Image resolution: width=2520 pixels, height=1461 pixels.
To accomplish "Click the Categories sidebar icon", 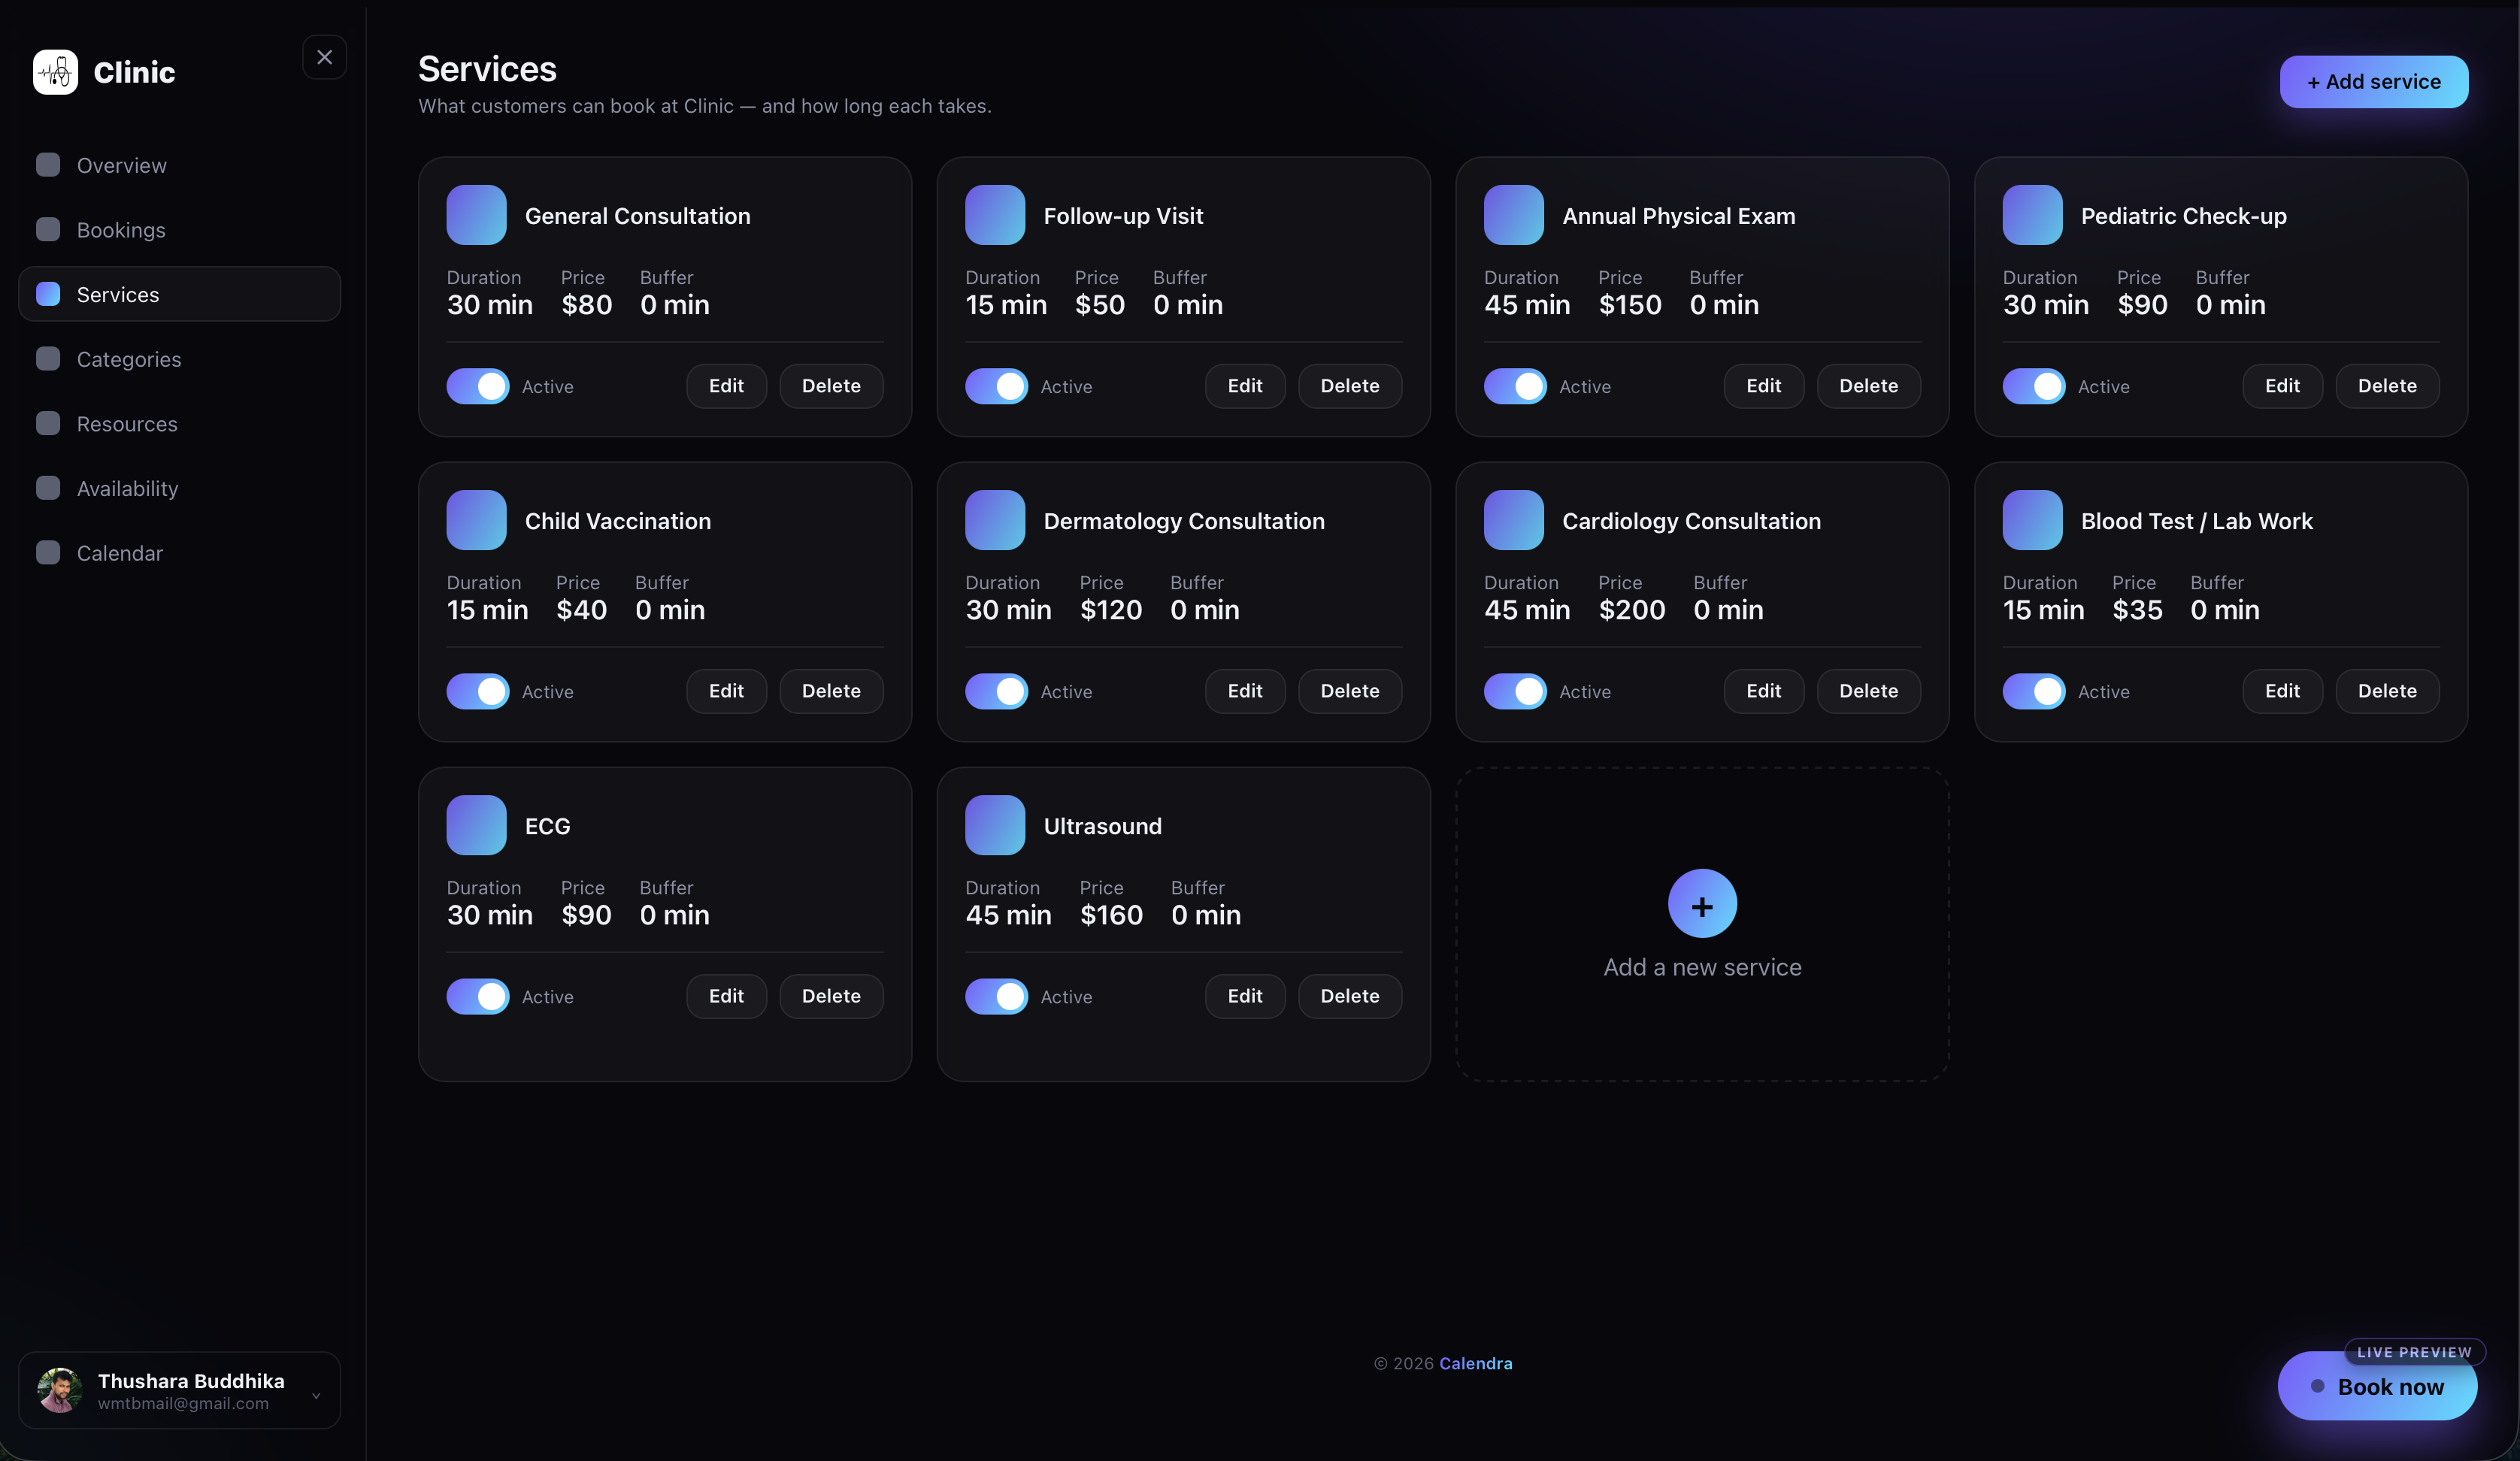I will 48,358.
